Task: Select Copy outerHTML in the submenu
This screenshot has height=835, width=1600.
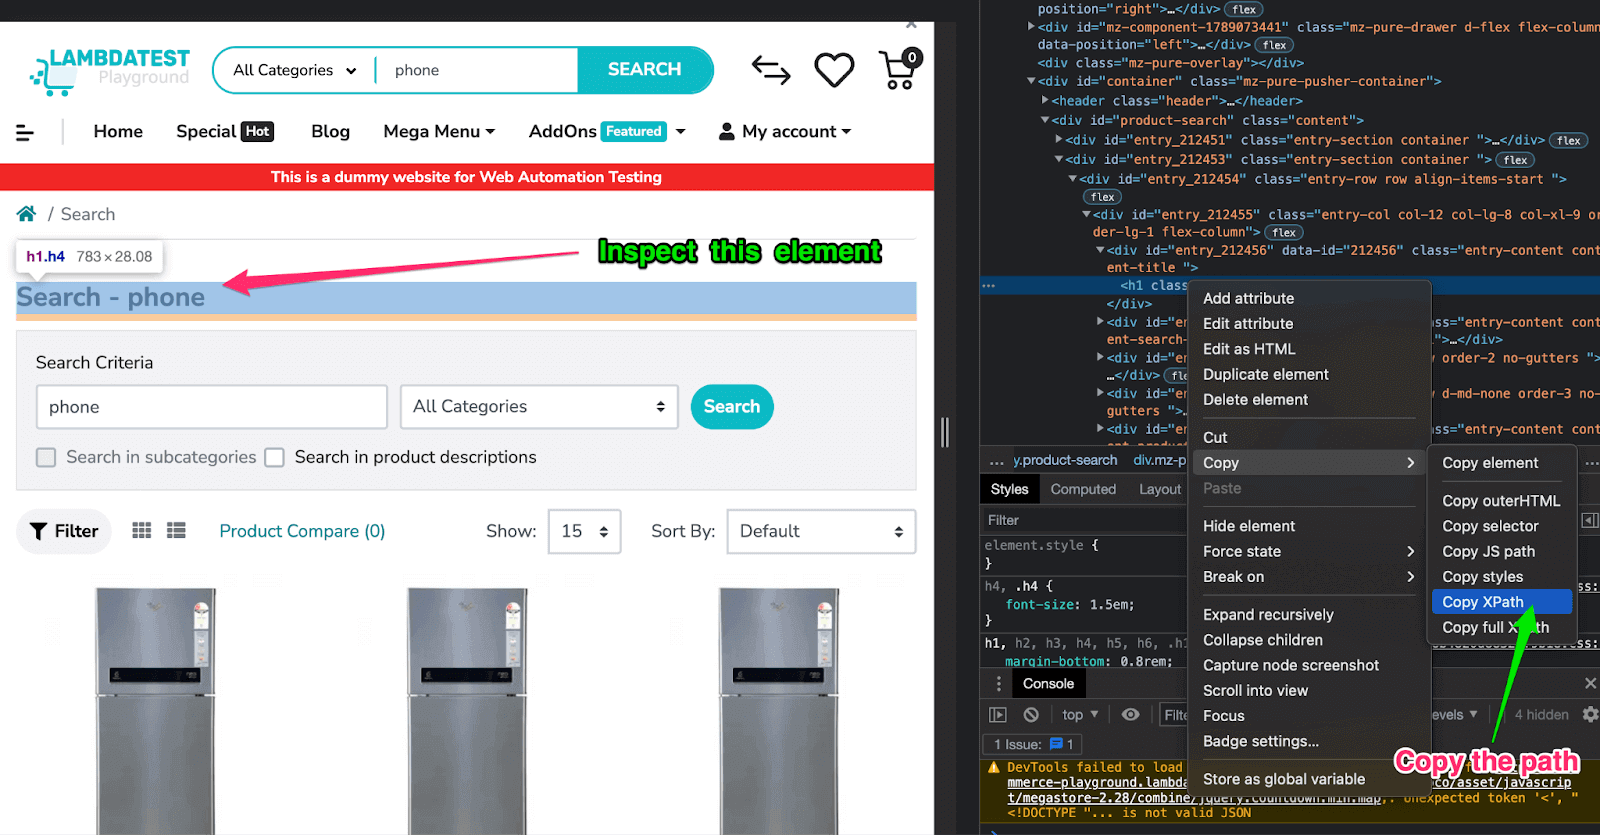Action: coord(1501,501)
